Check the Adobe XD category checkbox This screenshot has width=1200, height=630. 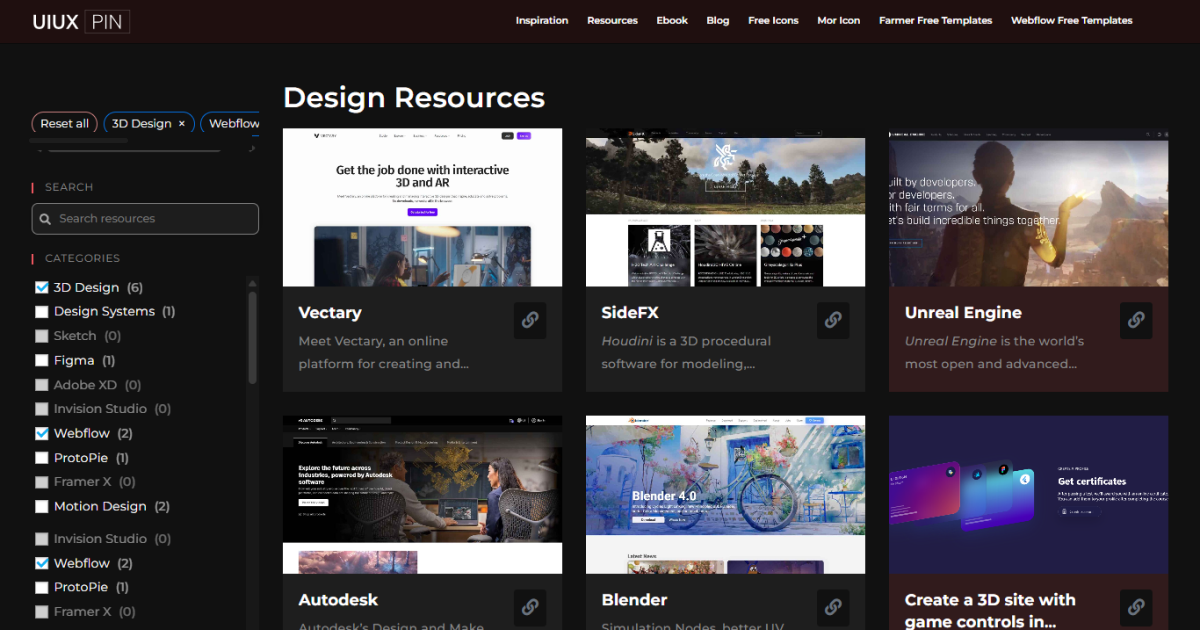pos(41,385)
